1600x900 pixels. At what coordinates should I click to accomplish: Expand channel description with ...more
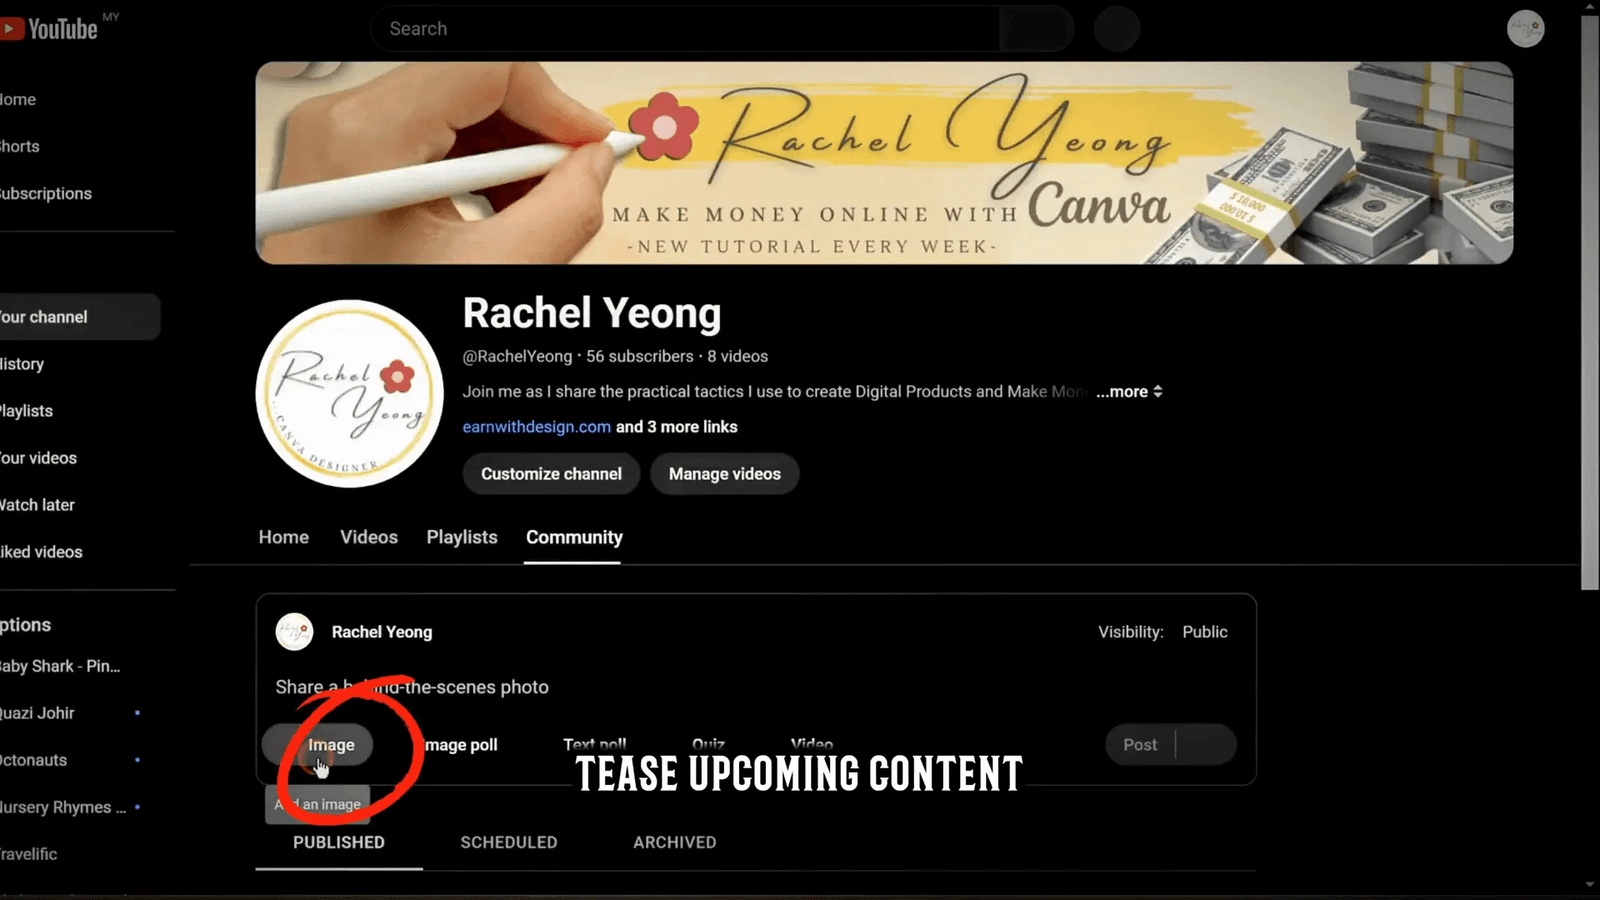(x=1129, y=392)
